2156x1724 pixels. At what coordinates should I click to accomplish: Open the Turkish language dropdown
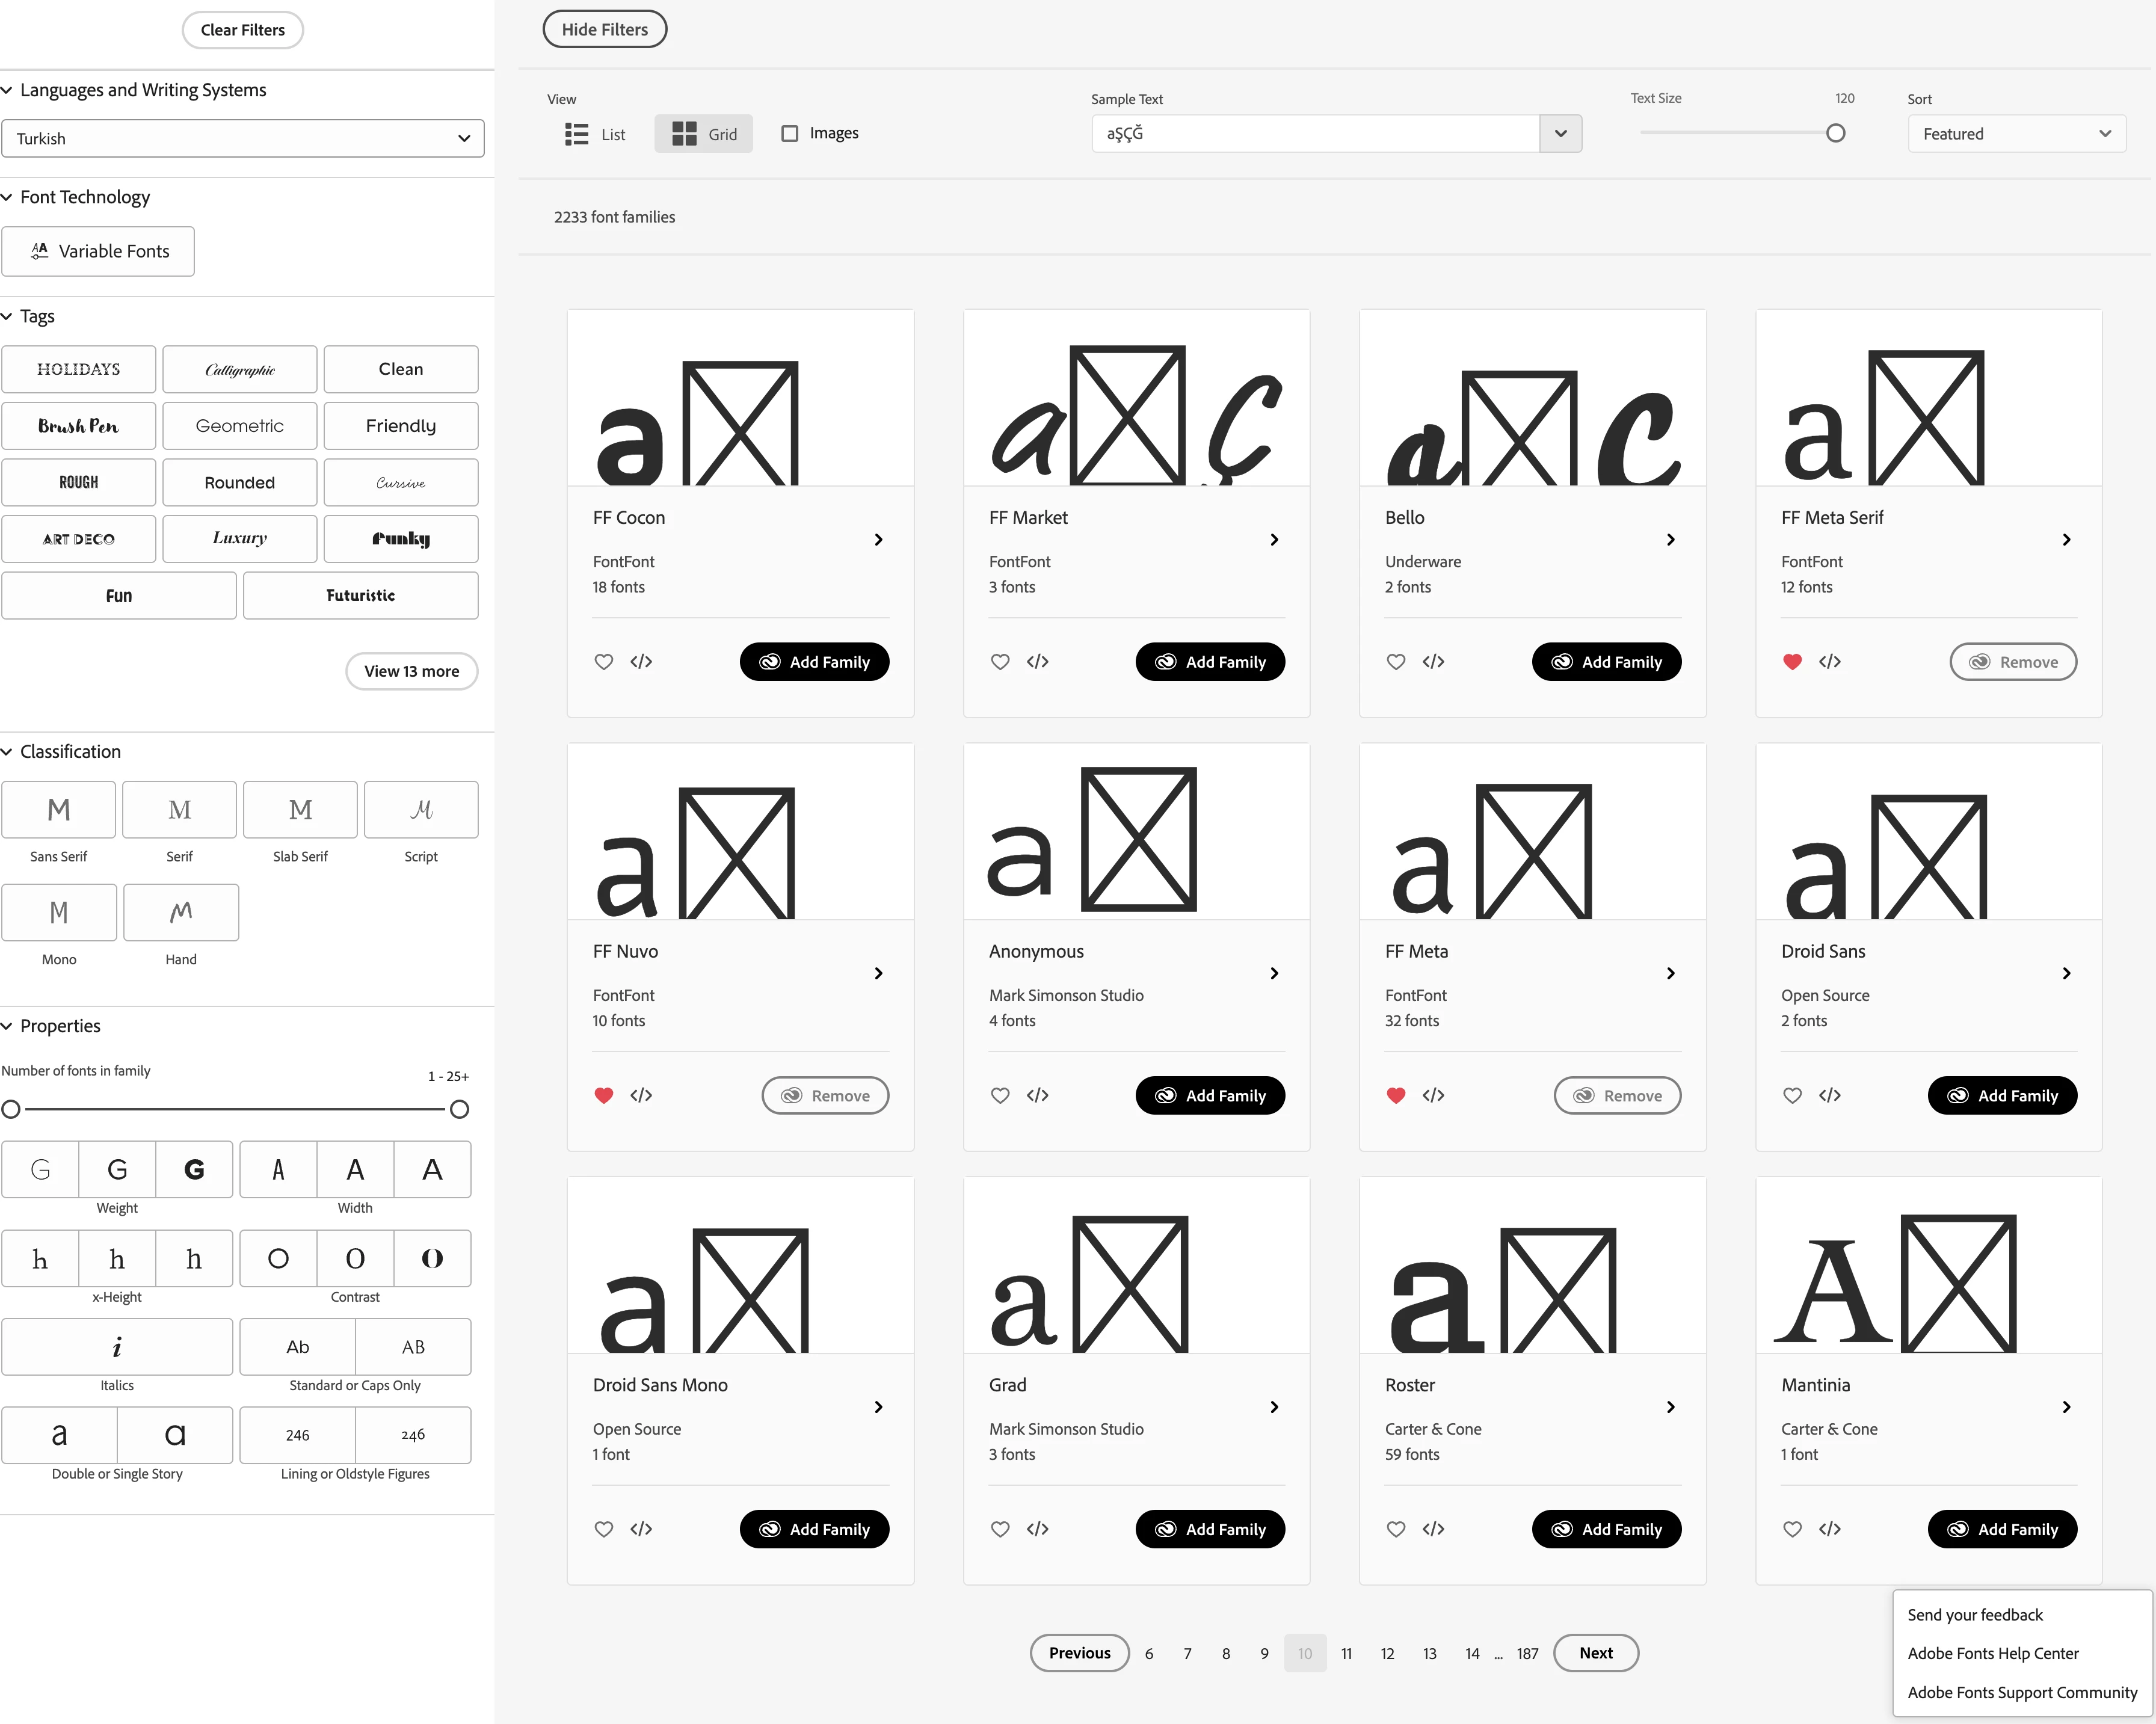click(x=243, y=138)
